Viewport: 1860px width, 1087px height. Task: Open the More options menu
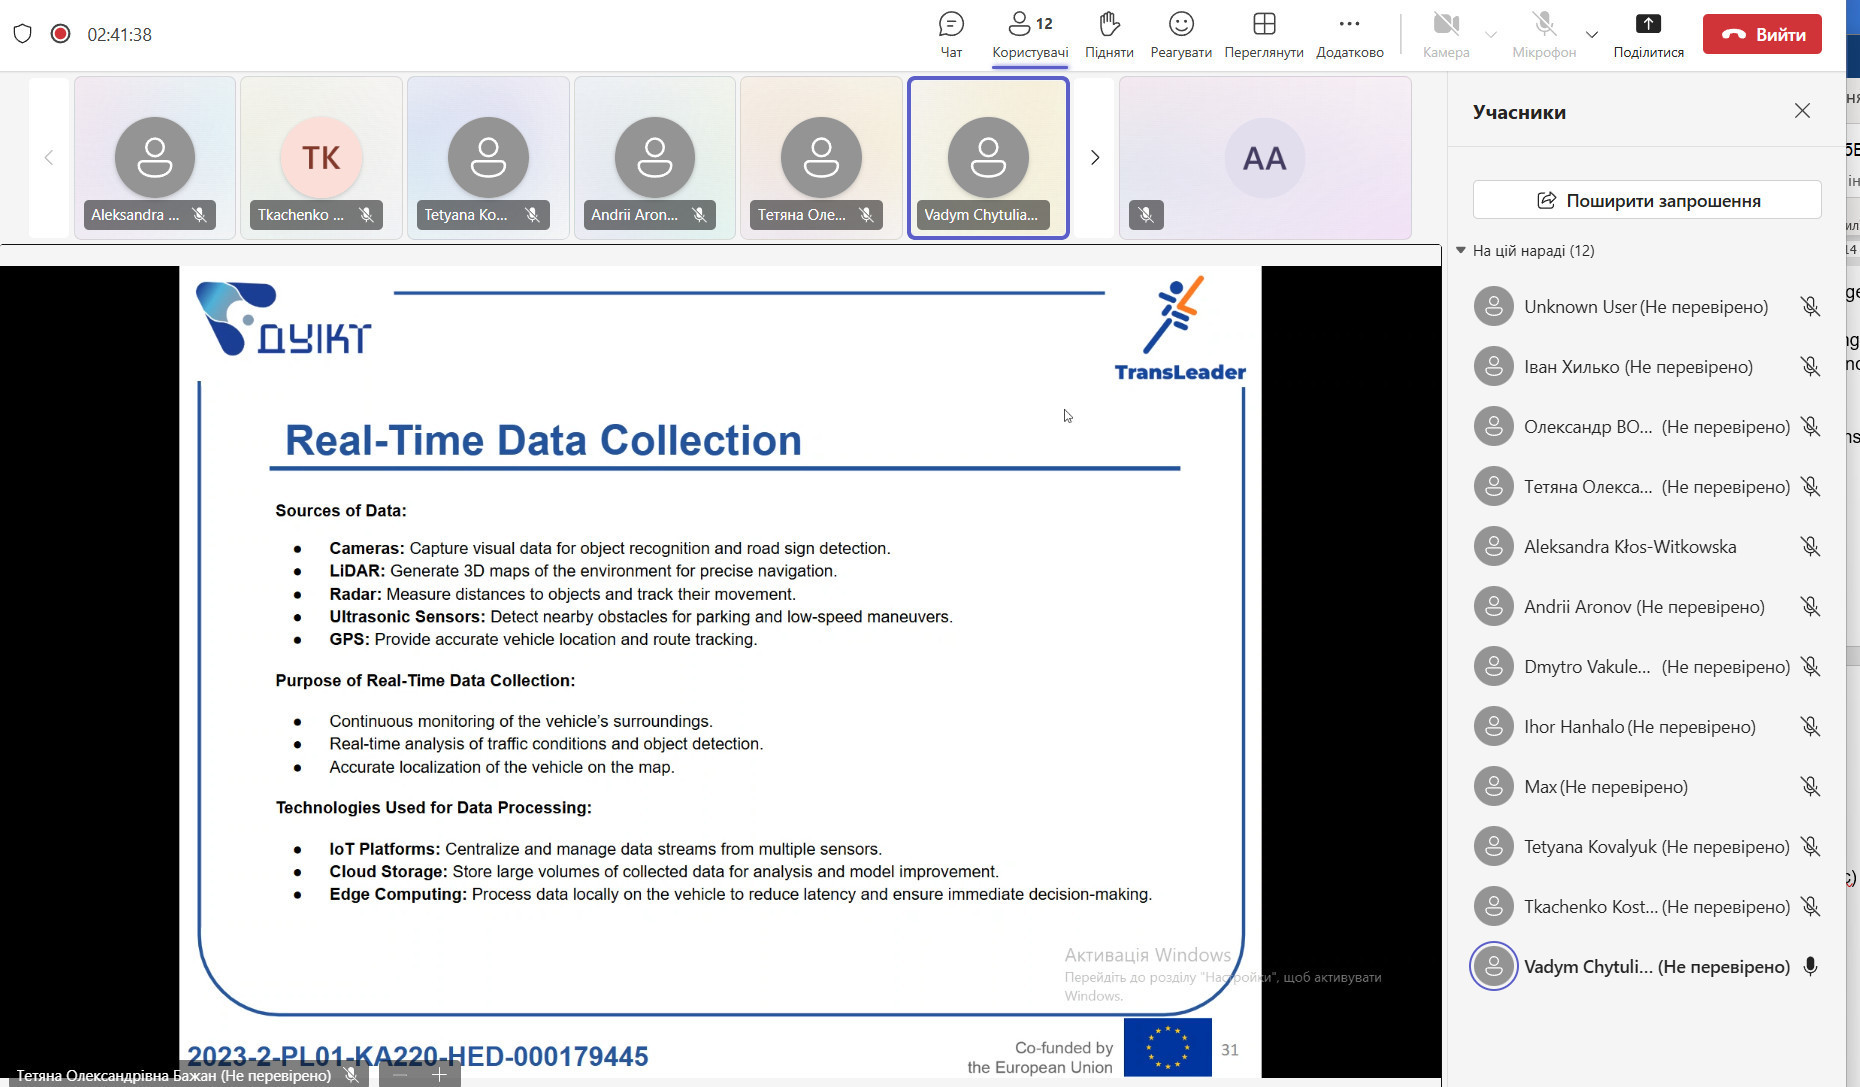tap(1349, 34)
